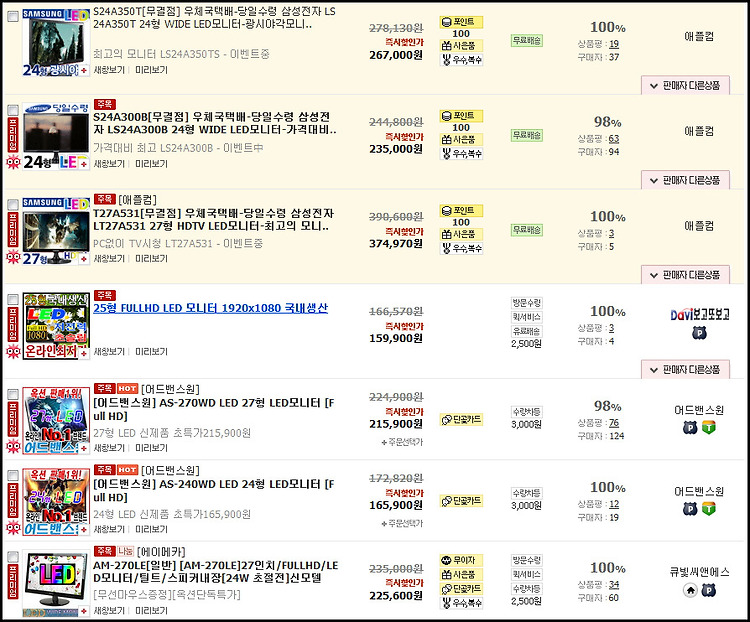Click 새창보기 in the S24A300B row
750x622 pixels.
click(109, 164)
